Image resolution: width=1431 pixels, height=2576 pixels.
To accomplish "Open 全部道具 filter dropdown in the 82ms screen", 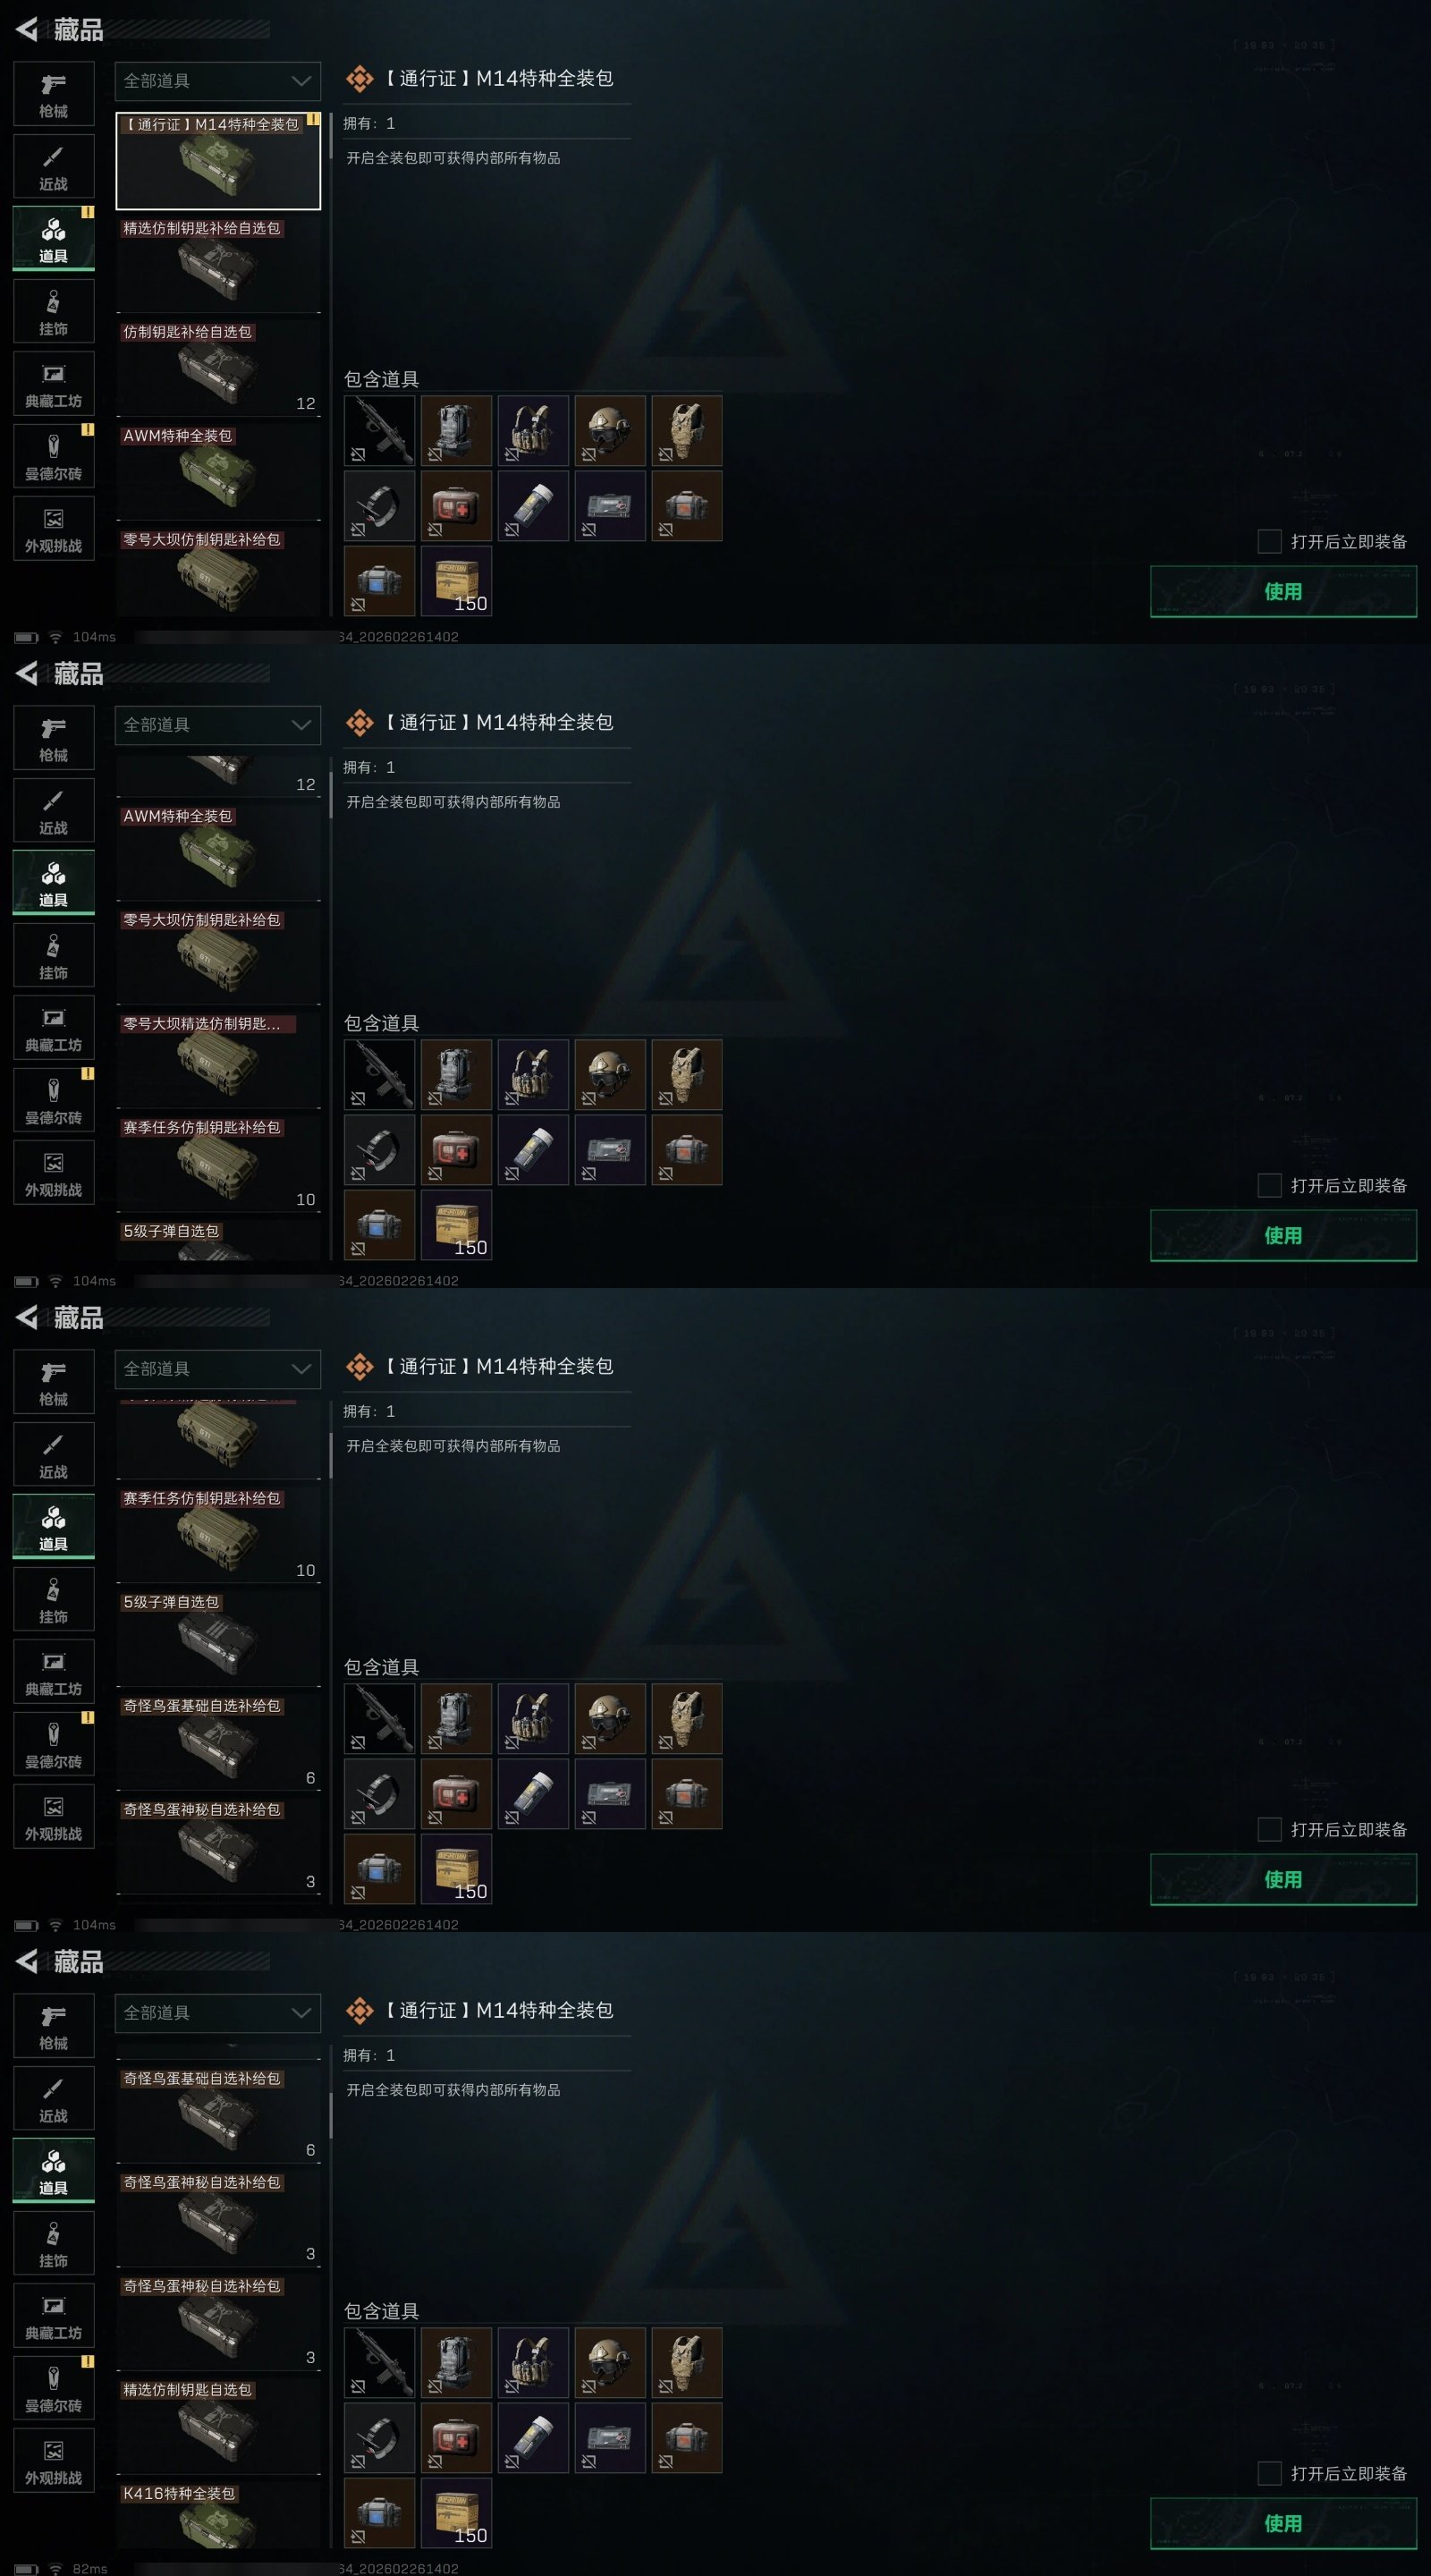I will tap(218, 2013).
